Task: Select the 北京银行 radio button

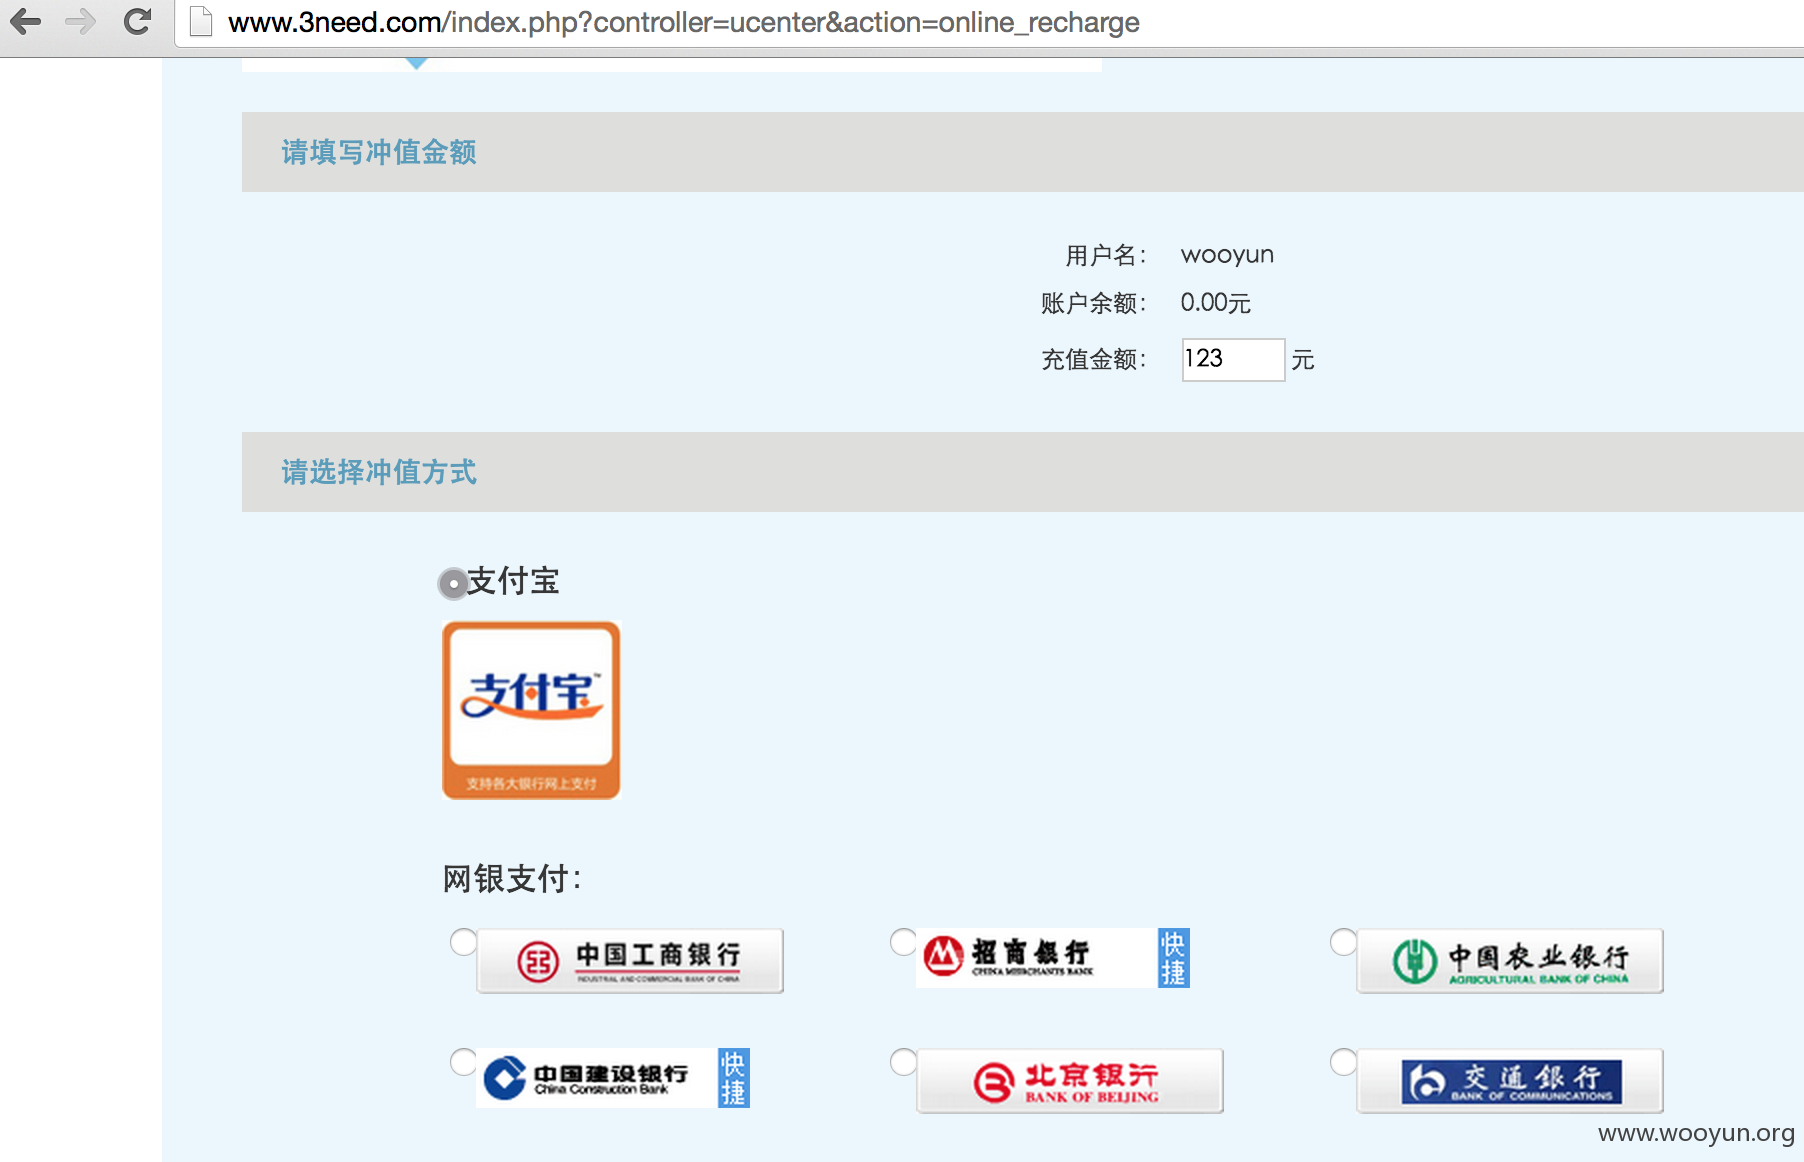Action: coord(903,1062)
